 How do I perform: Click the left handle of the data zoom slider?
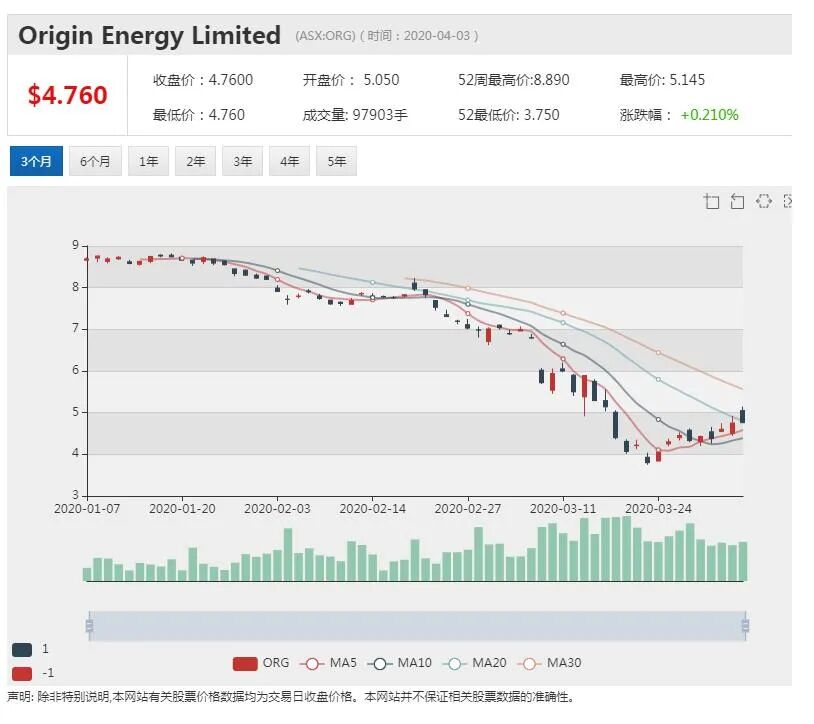pyautogui.click(x=89, y=626)
